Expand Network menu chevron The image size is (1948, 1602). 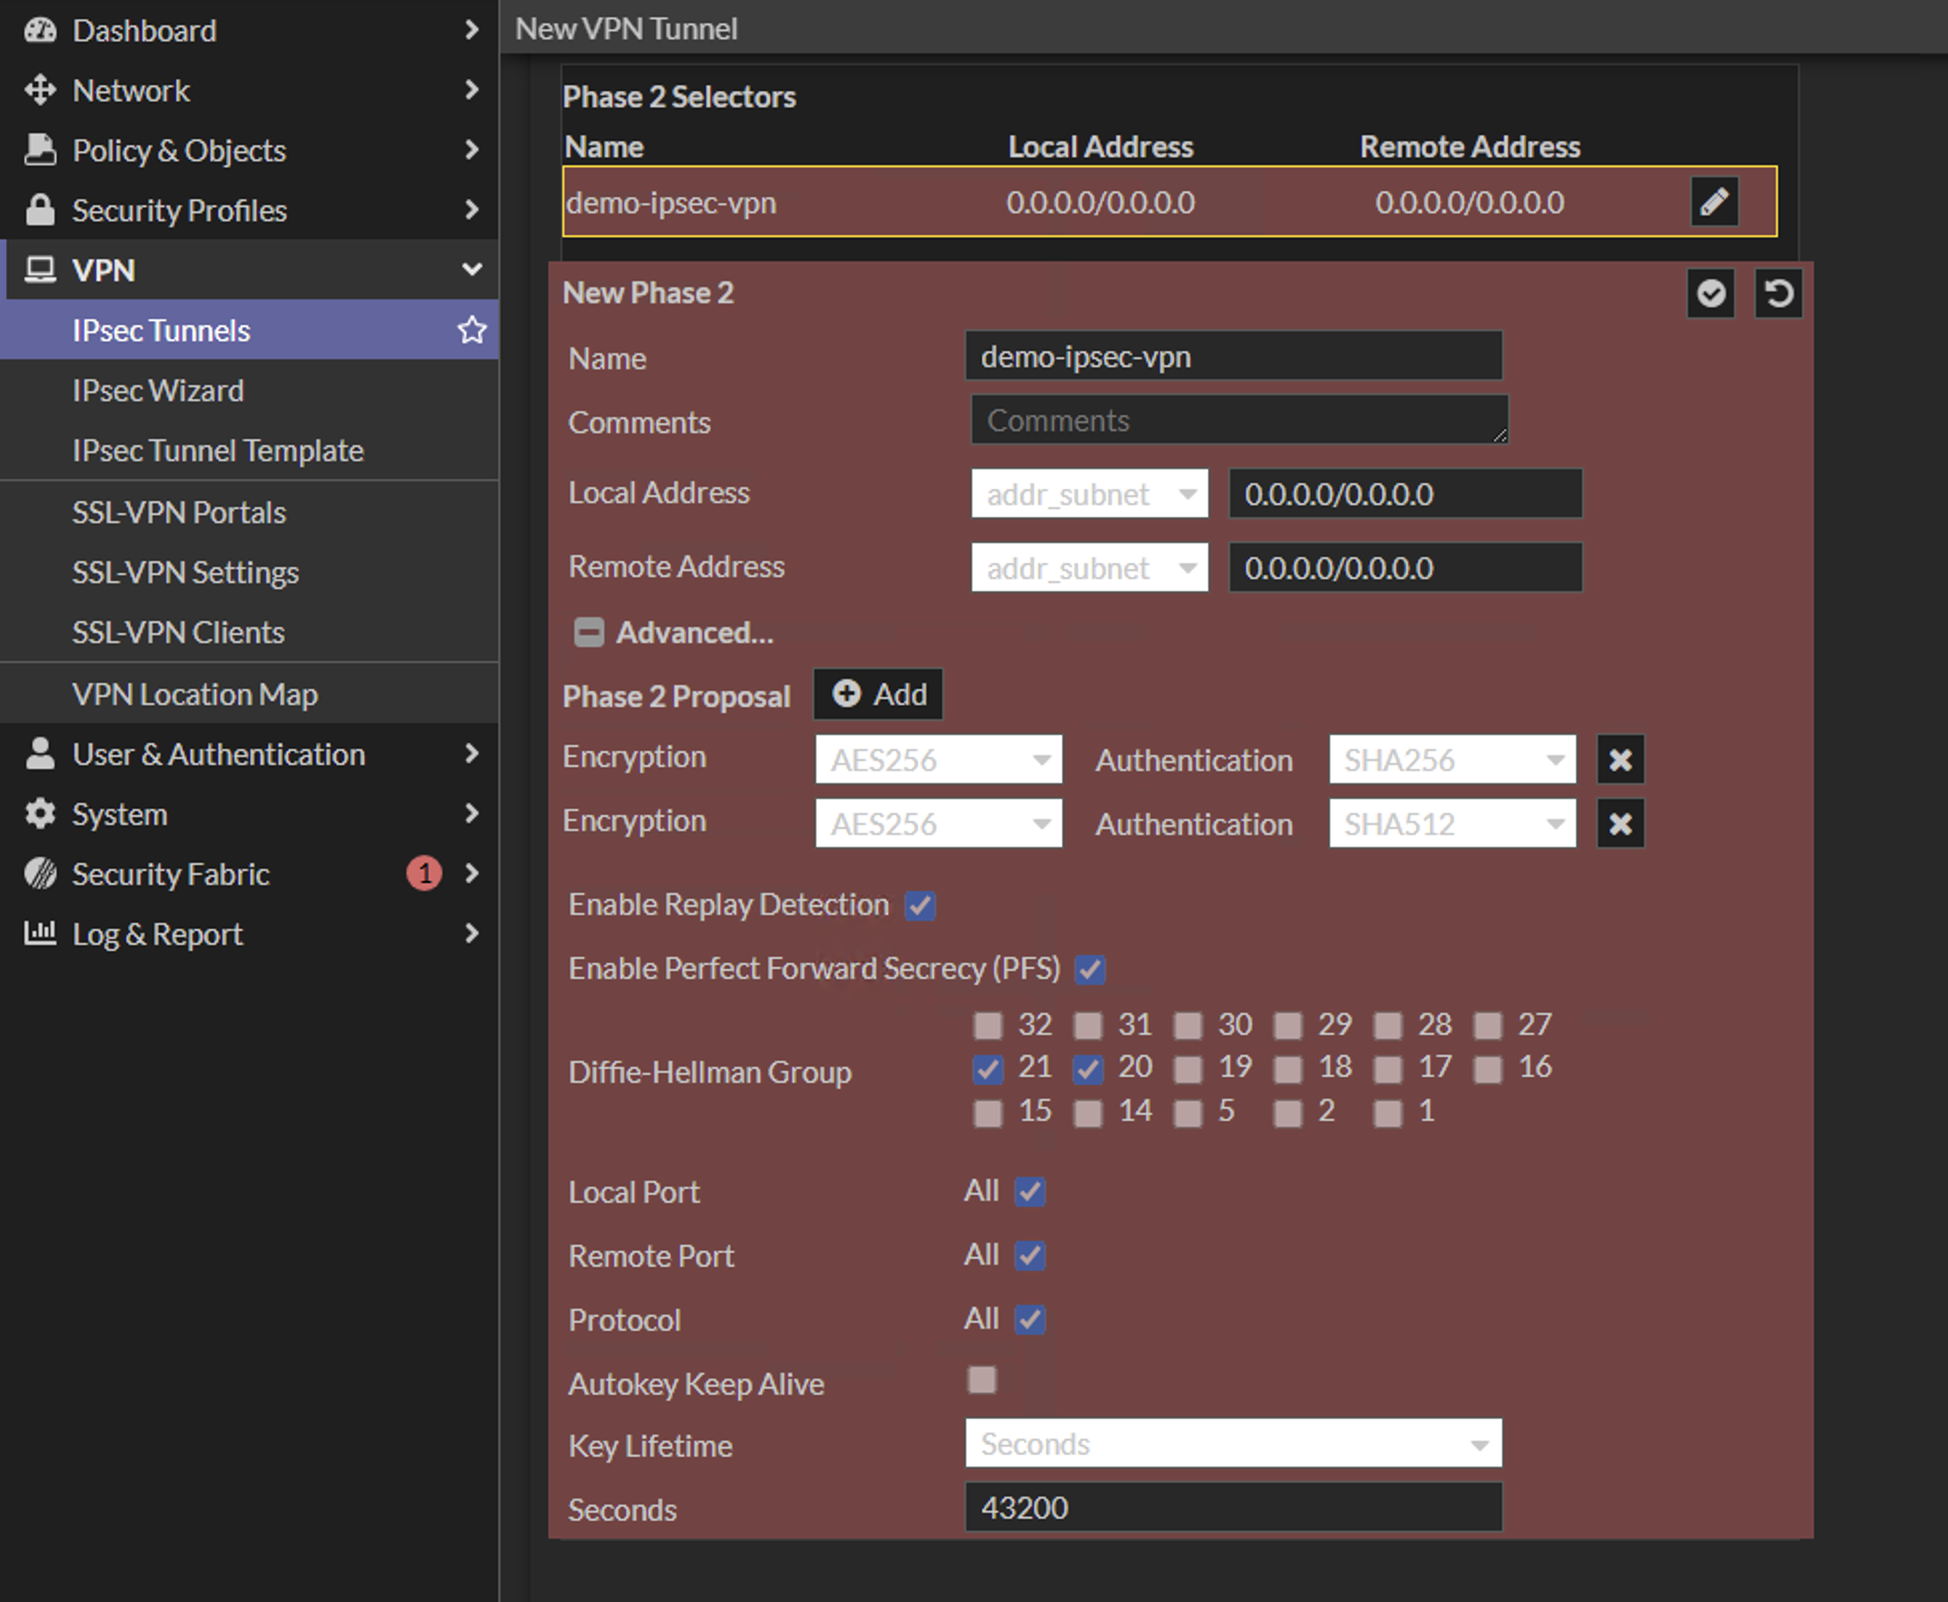pos(472,90)
